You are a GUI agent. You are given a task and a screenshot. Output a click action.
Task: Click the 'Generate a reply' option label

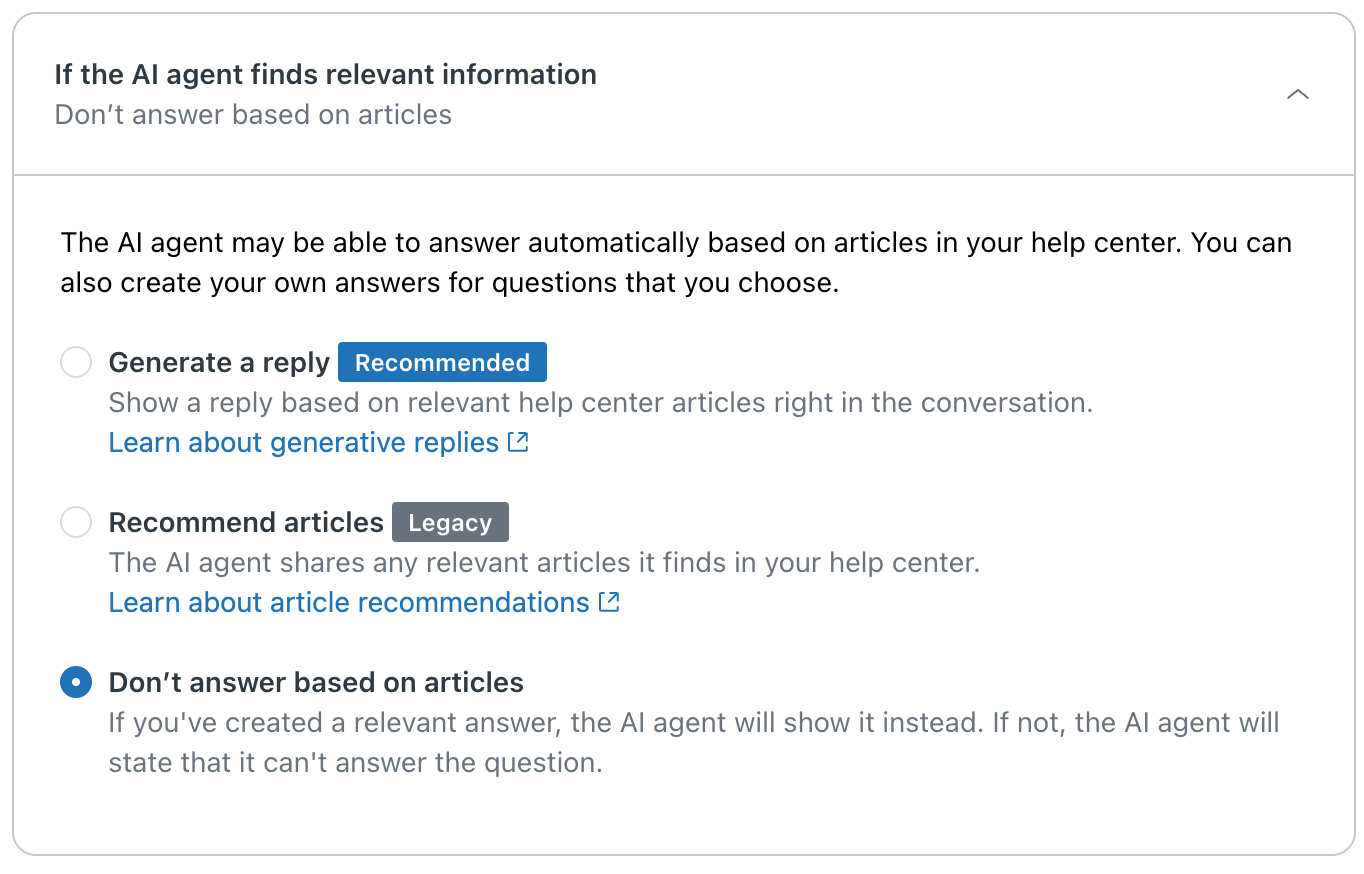pos(219,362)
